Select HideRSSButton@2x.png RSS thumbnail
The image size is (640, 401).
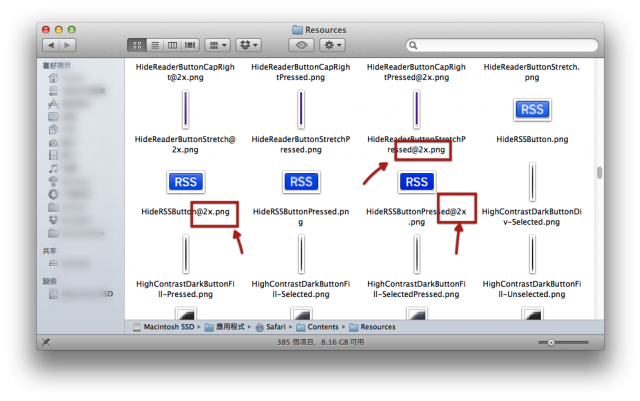pyautogui.click(x=186, y=182)
